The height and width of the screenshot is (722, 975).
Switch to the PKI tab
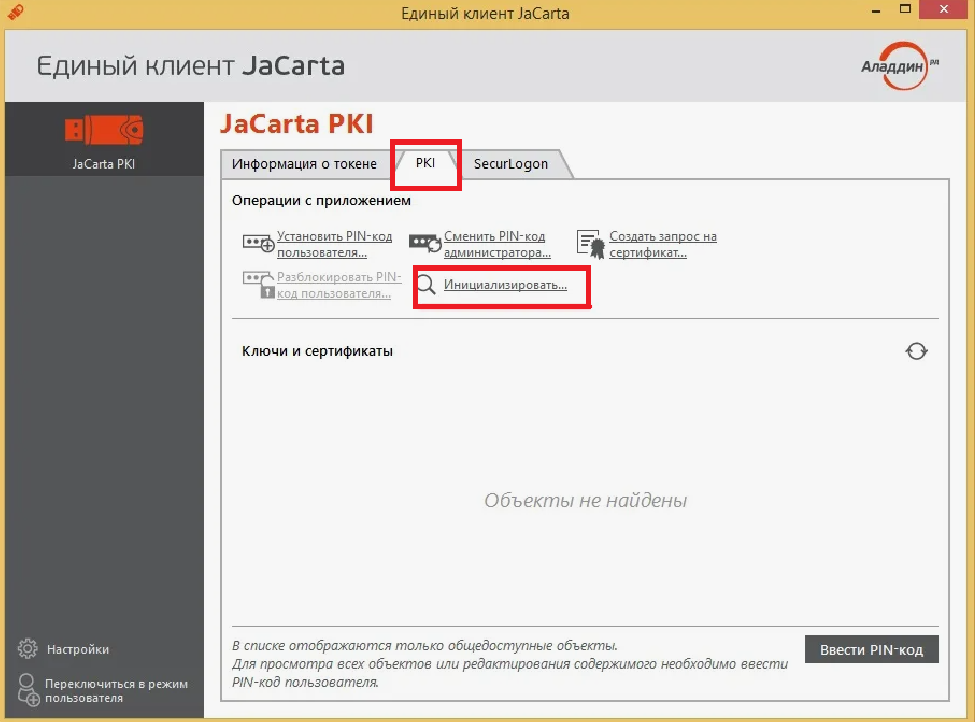pyautogui.click(x=425, y=163)
